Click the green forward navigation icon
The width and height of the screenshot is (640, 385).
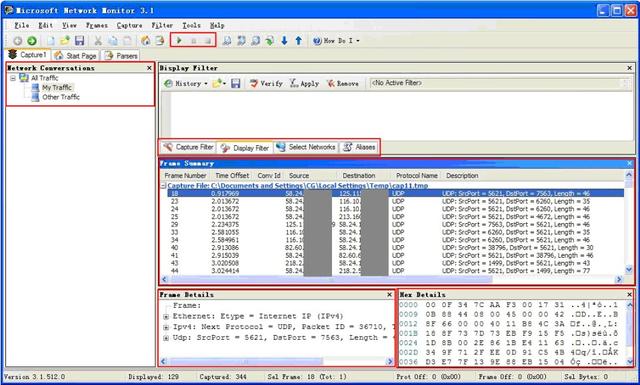point(32,41)
